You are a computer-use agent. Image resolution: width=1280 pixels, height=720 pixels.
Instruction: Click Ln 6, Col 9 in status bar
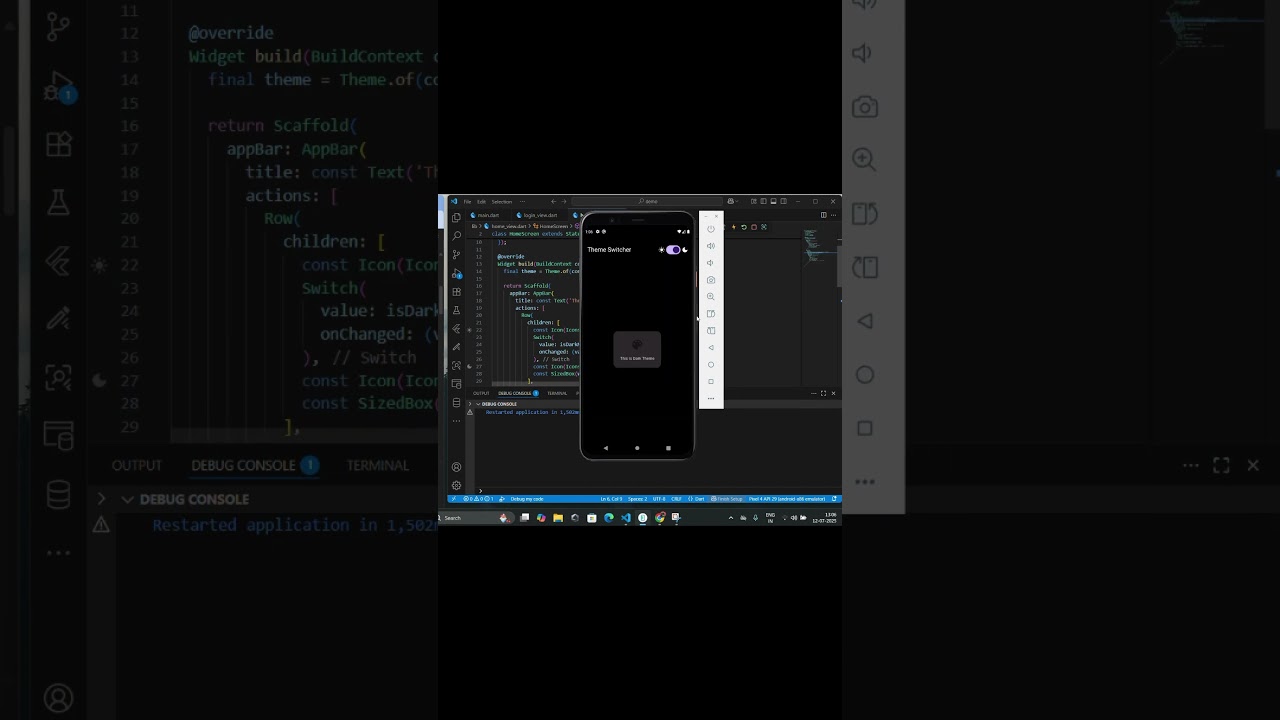tap(611, 499)
